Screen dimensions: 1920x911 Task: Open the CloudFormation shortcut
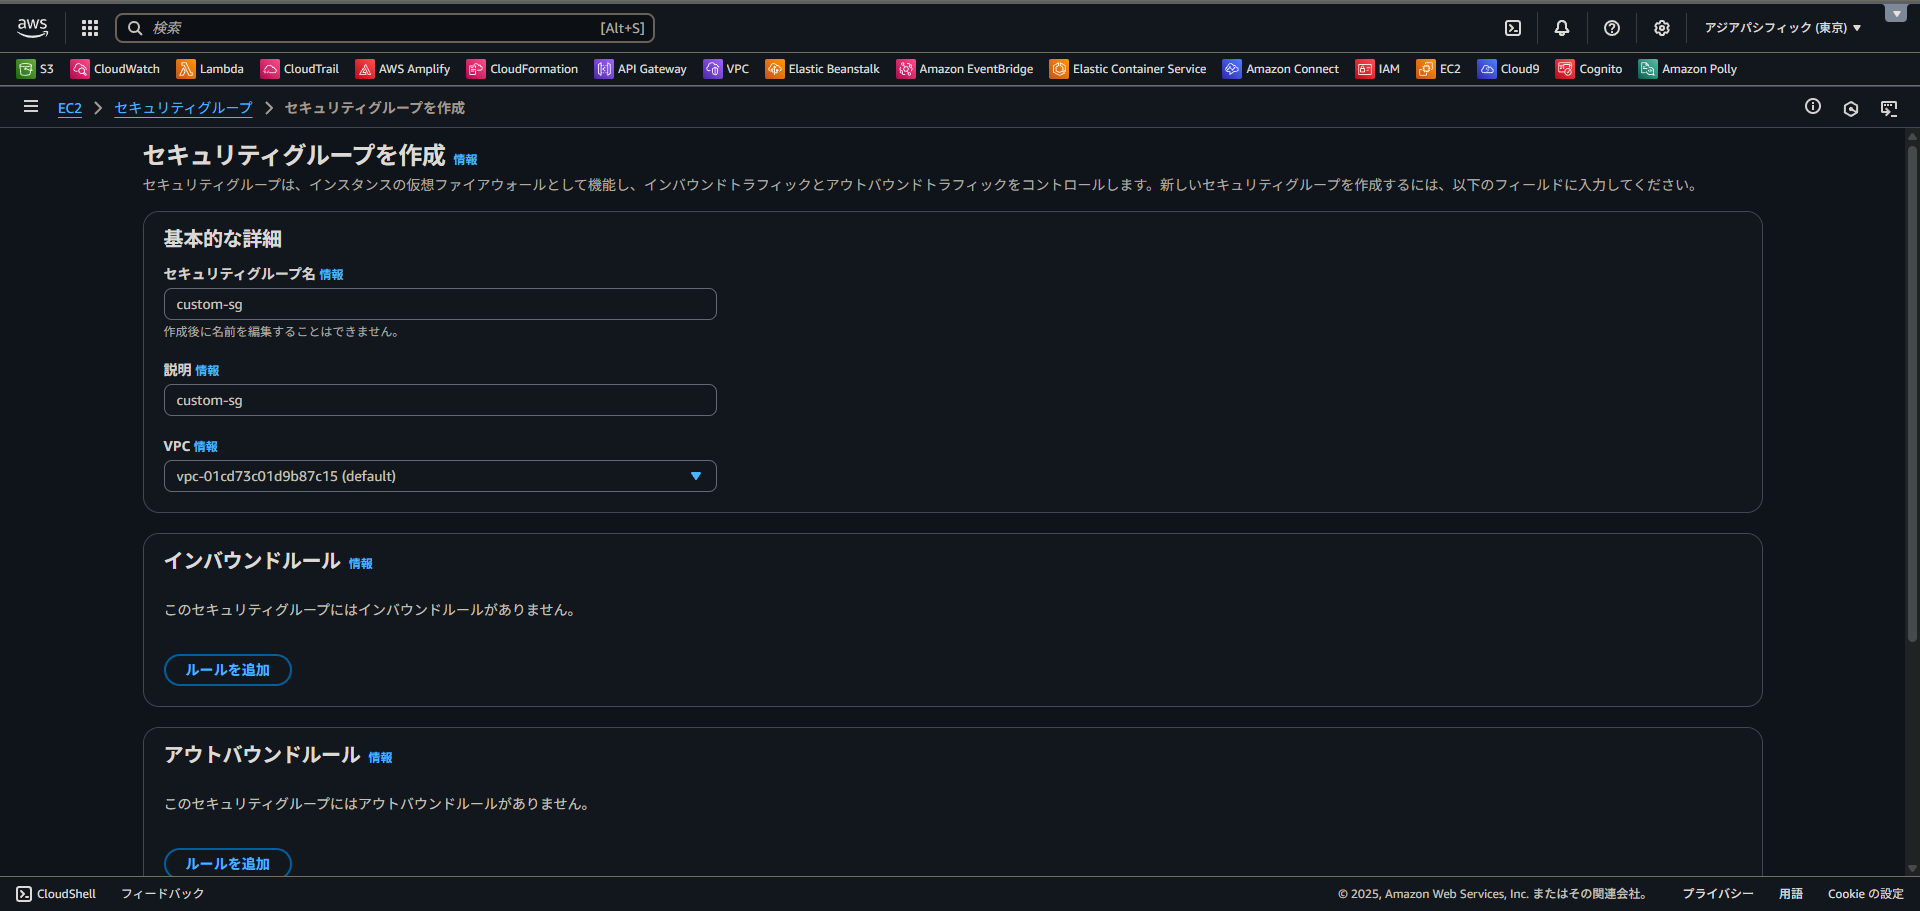coord(522,69)
